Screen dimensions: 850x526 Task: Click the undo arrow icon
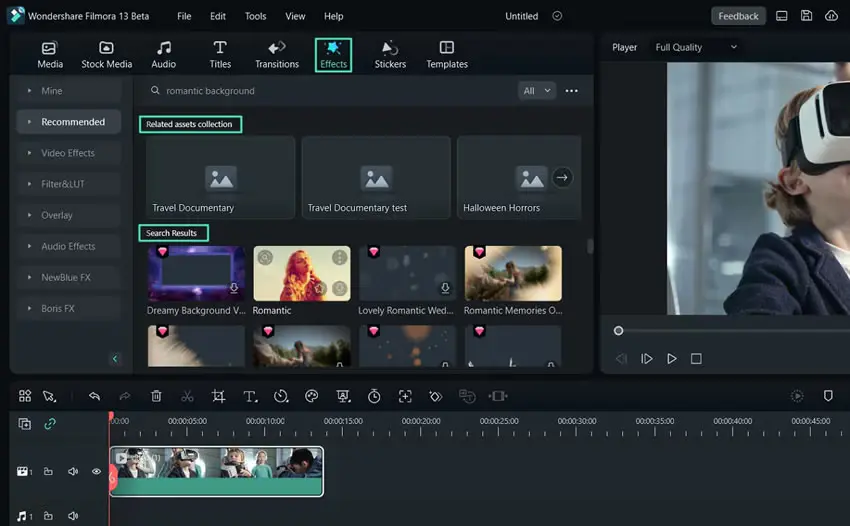coord(94,396)
